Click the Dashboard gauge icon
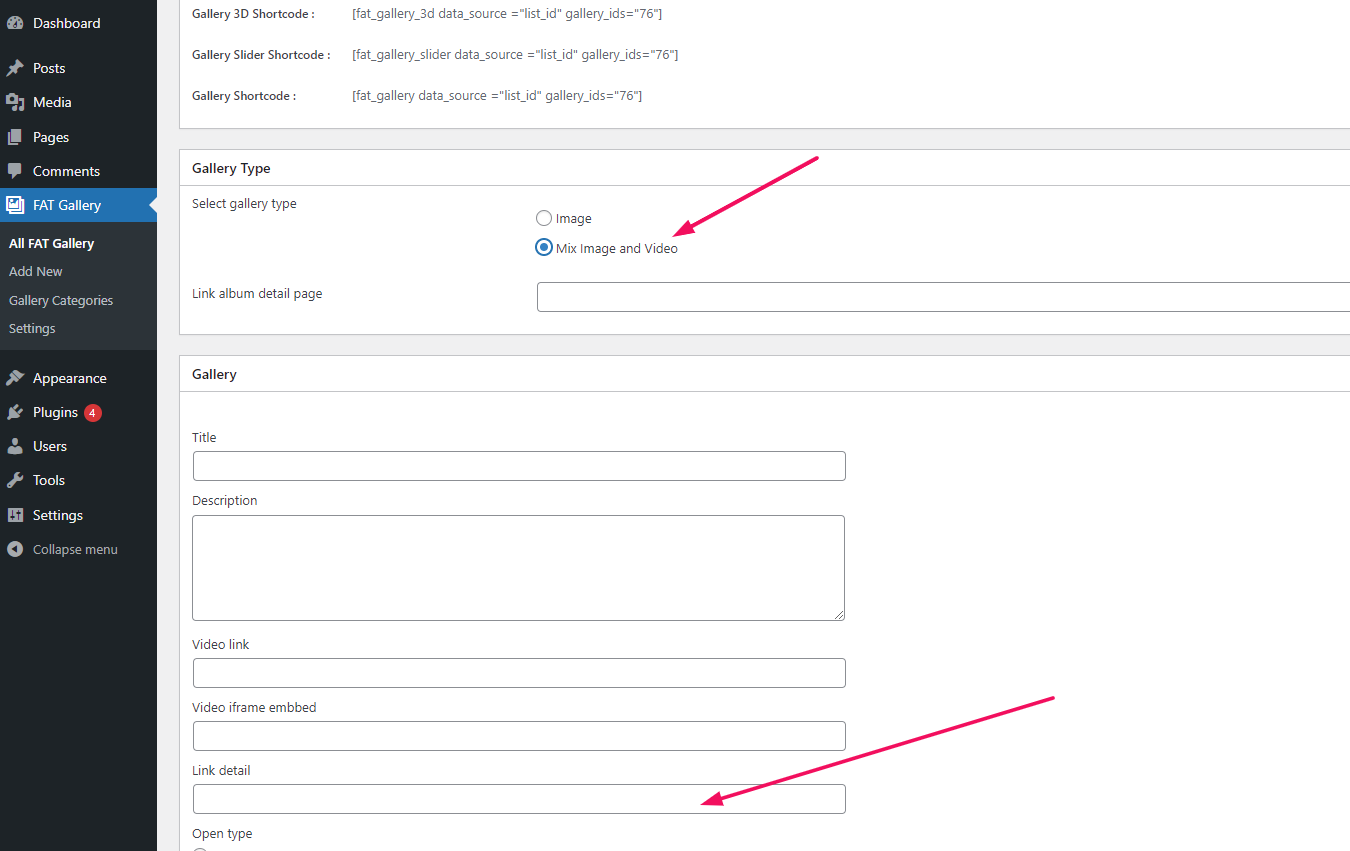Image resolution: width=1350 pixels, height=851 pixels. pos(15,23)
